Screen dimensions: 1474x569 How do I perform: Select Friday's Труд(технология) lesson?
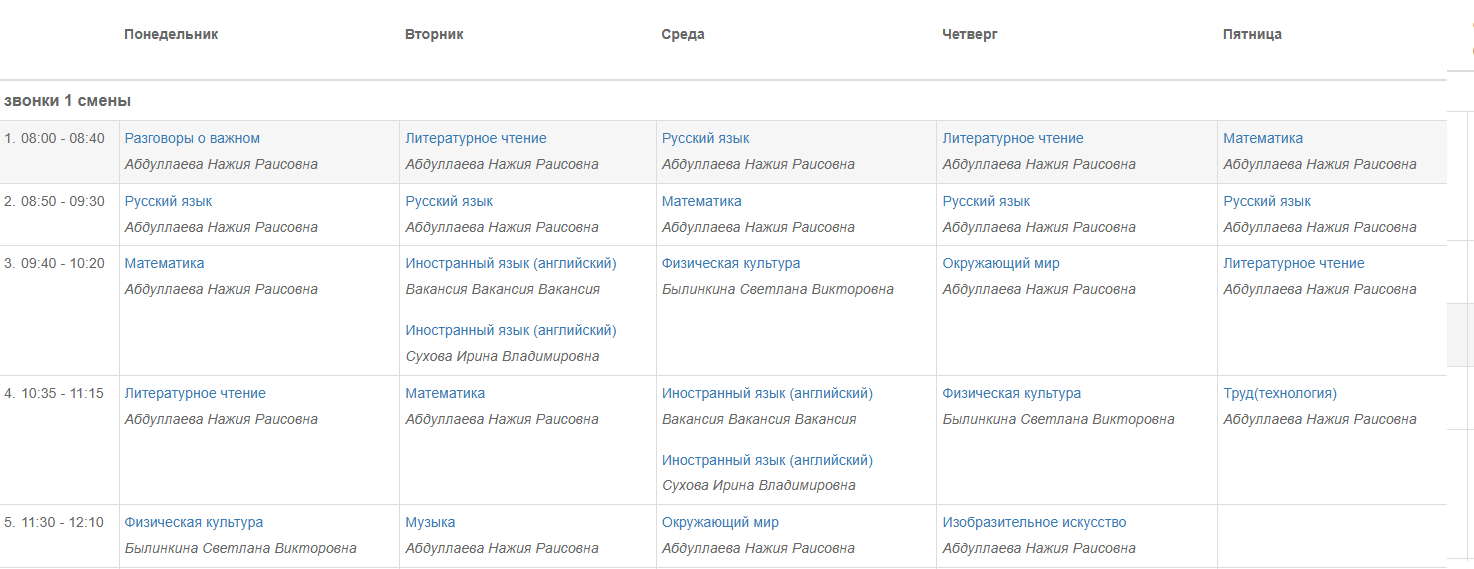1280,393
